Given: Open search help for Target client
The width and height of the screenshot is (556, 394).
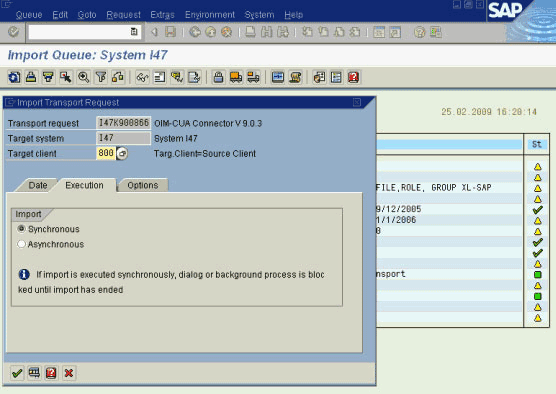Looking at the screenshot, I should coord(122,154).
